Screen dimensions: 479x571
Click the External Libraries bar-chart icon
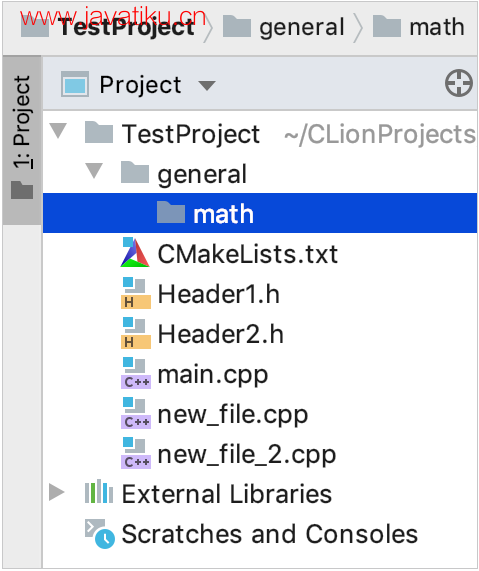pos(98,493)
